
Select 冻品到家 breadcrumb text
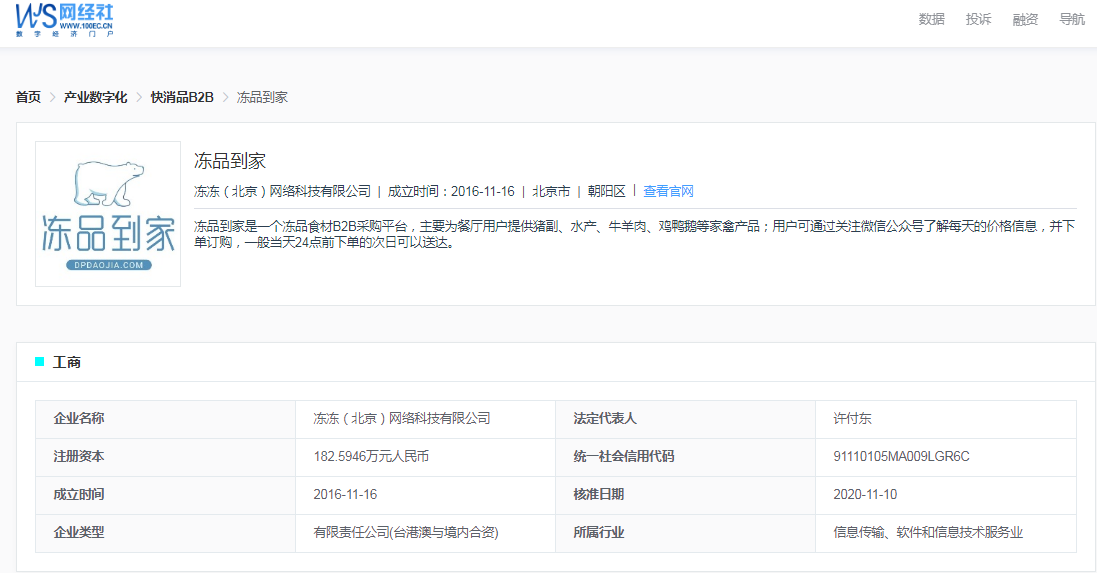click(x=262, y=97)
